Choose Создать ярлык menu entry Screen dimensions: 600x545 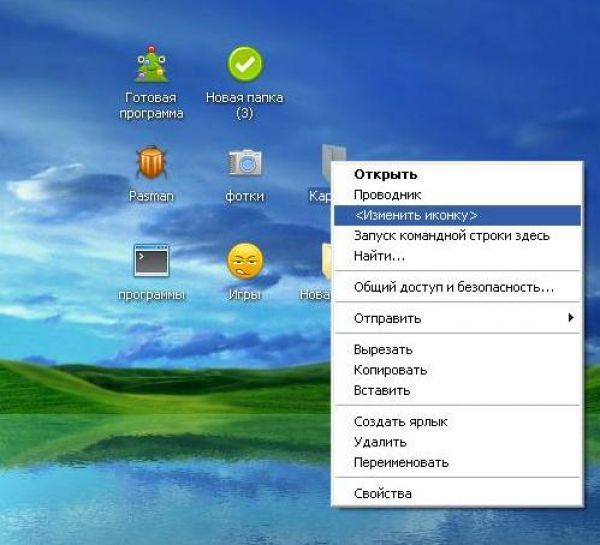pos(458,421)
